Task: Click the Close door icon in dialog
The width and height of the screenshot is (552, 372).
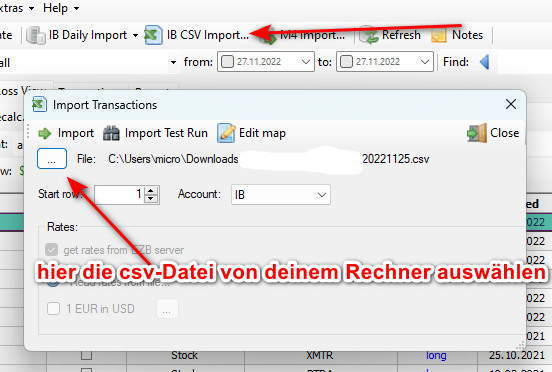Action: point(477,133)
